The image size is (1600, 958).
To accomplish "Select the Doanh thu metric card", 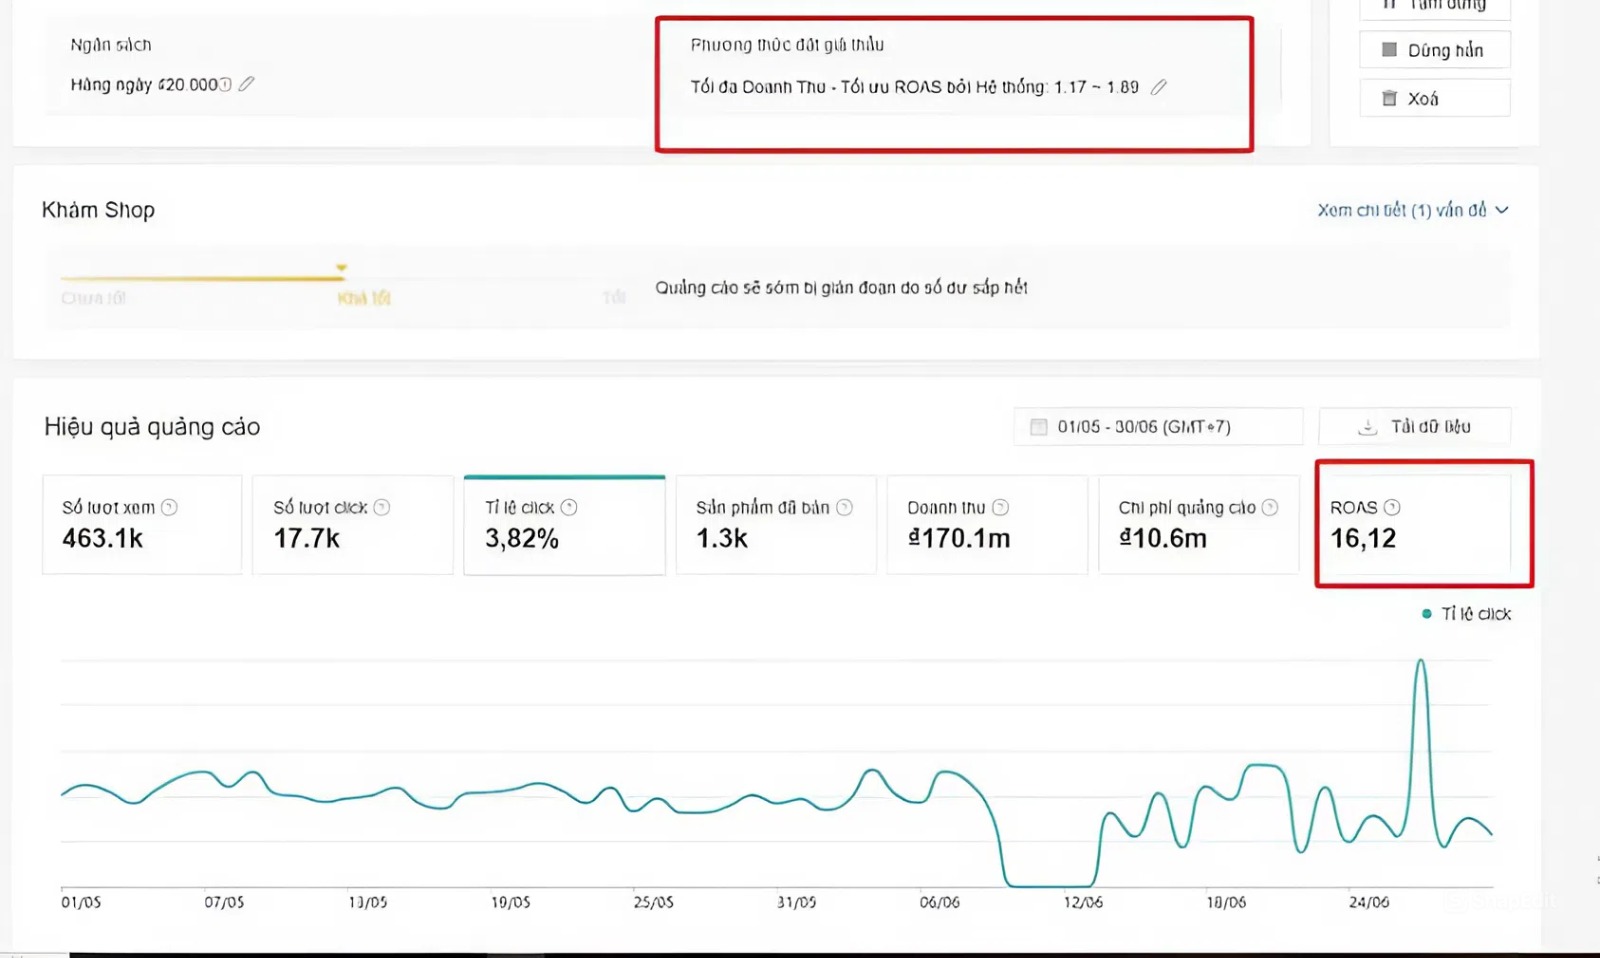I will (x=985, y=525).
